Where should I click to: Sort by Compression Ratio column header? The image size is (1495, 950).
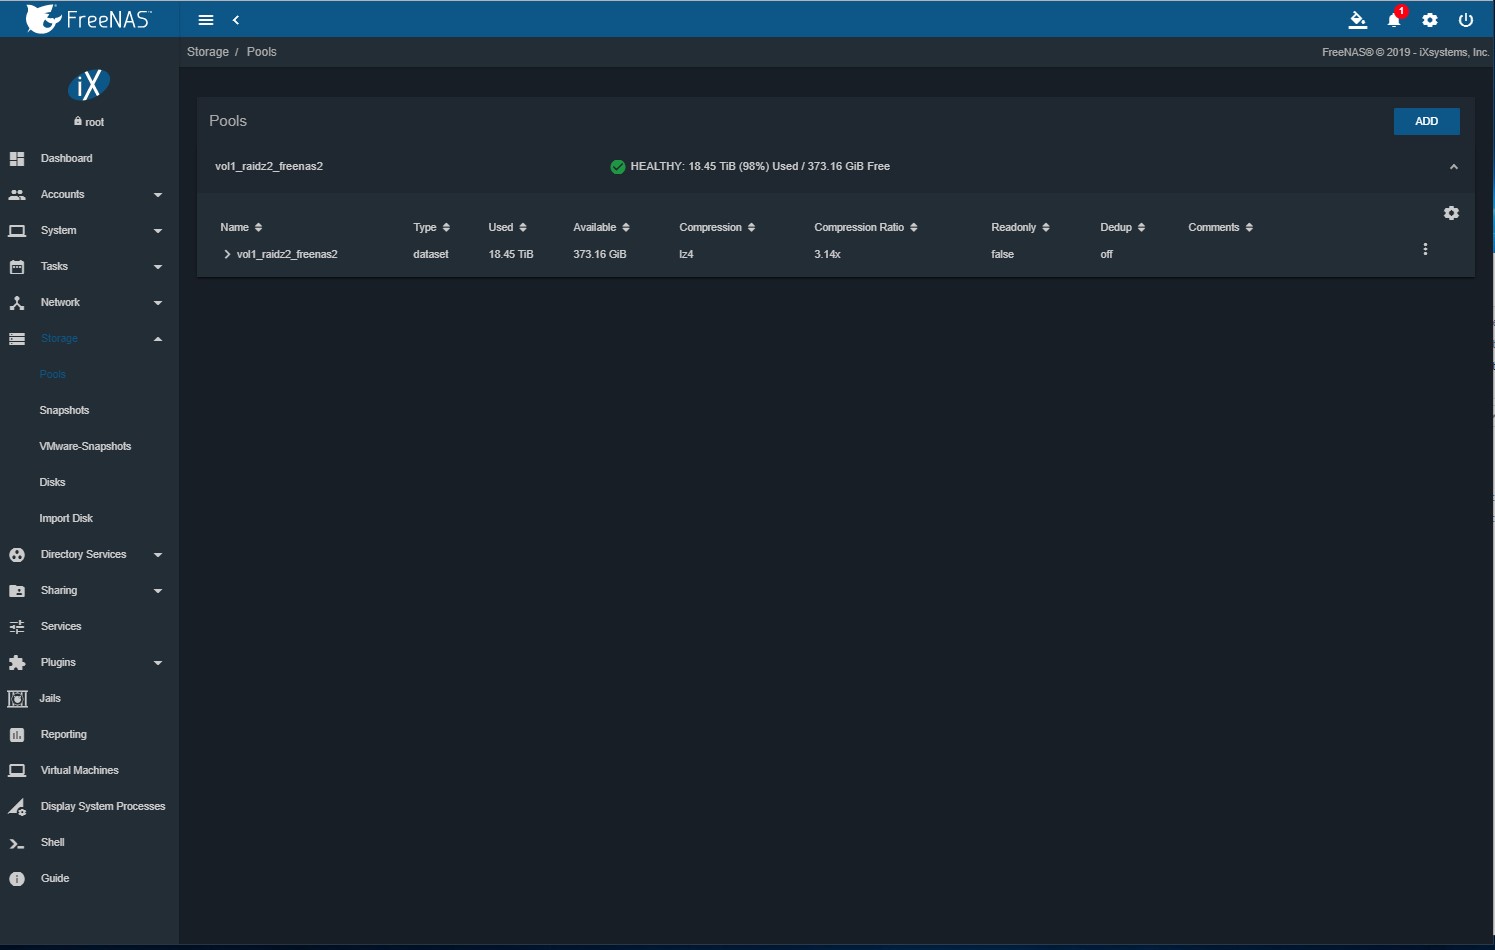[x=865, y=228]
